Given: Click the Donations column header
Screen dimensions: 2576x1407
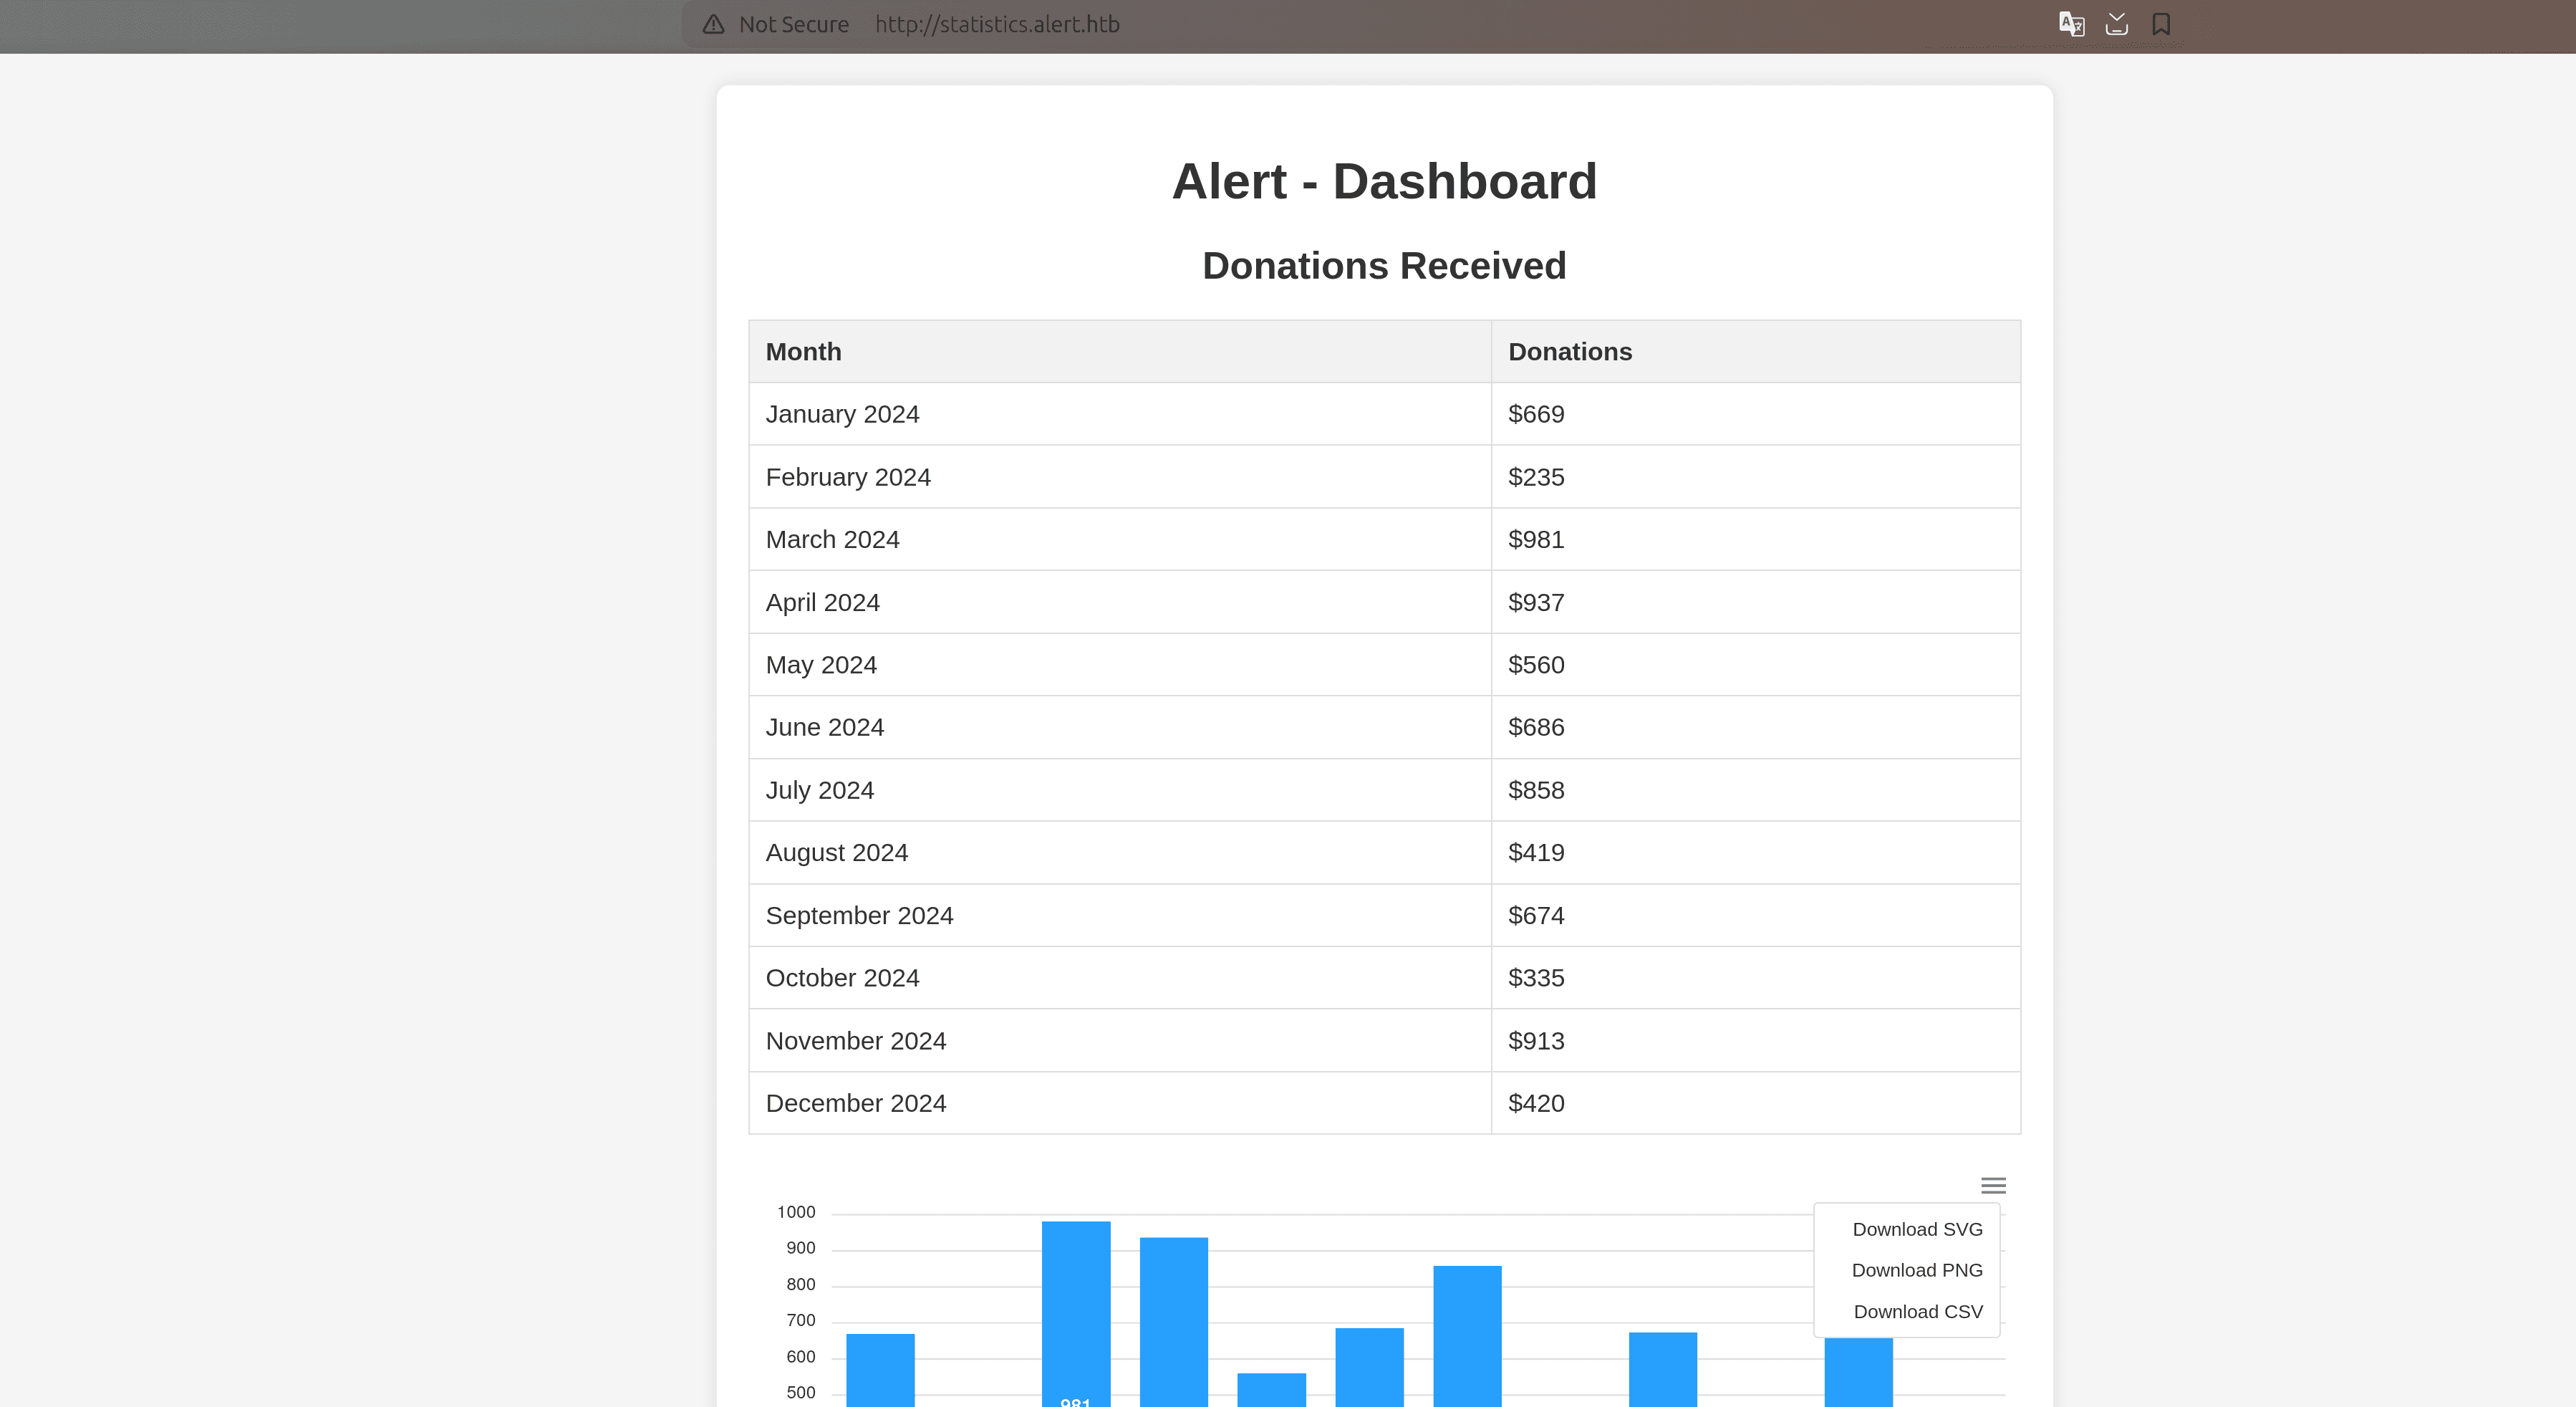Looking at the screenshot, I should 1569,351.
